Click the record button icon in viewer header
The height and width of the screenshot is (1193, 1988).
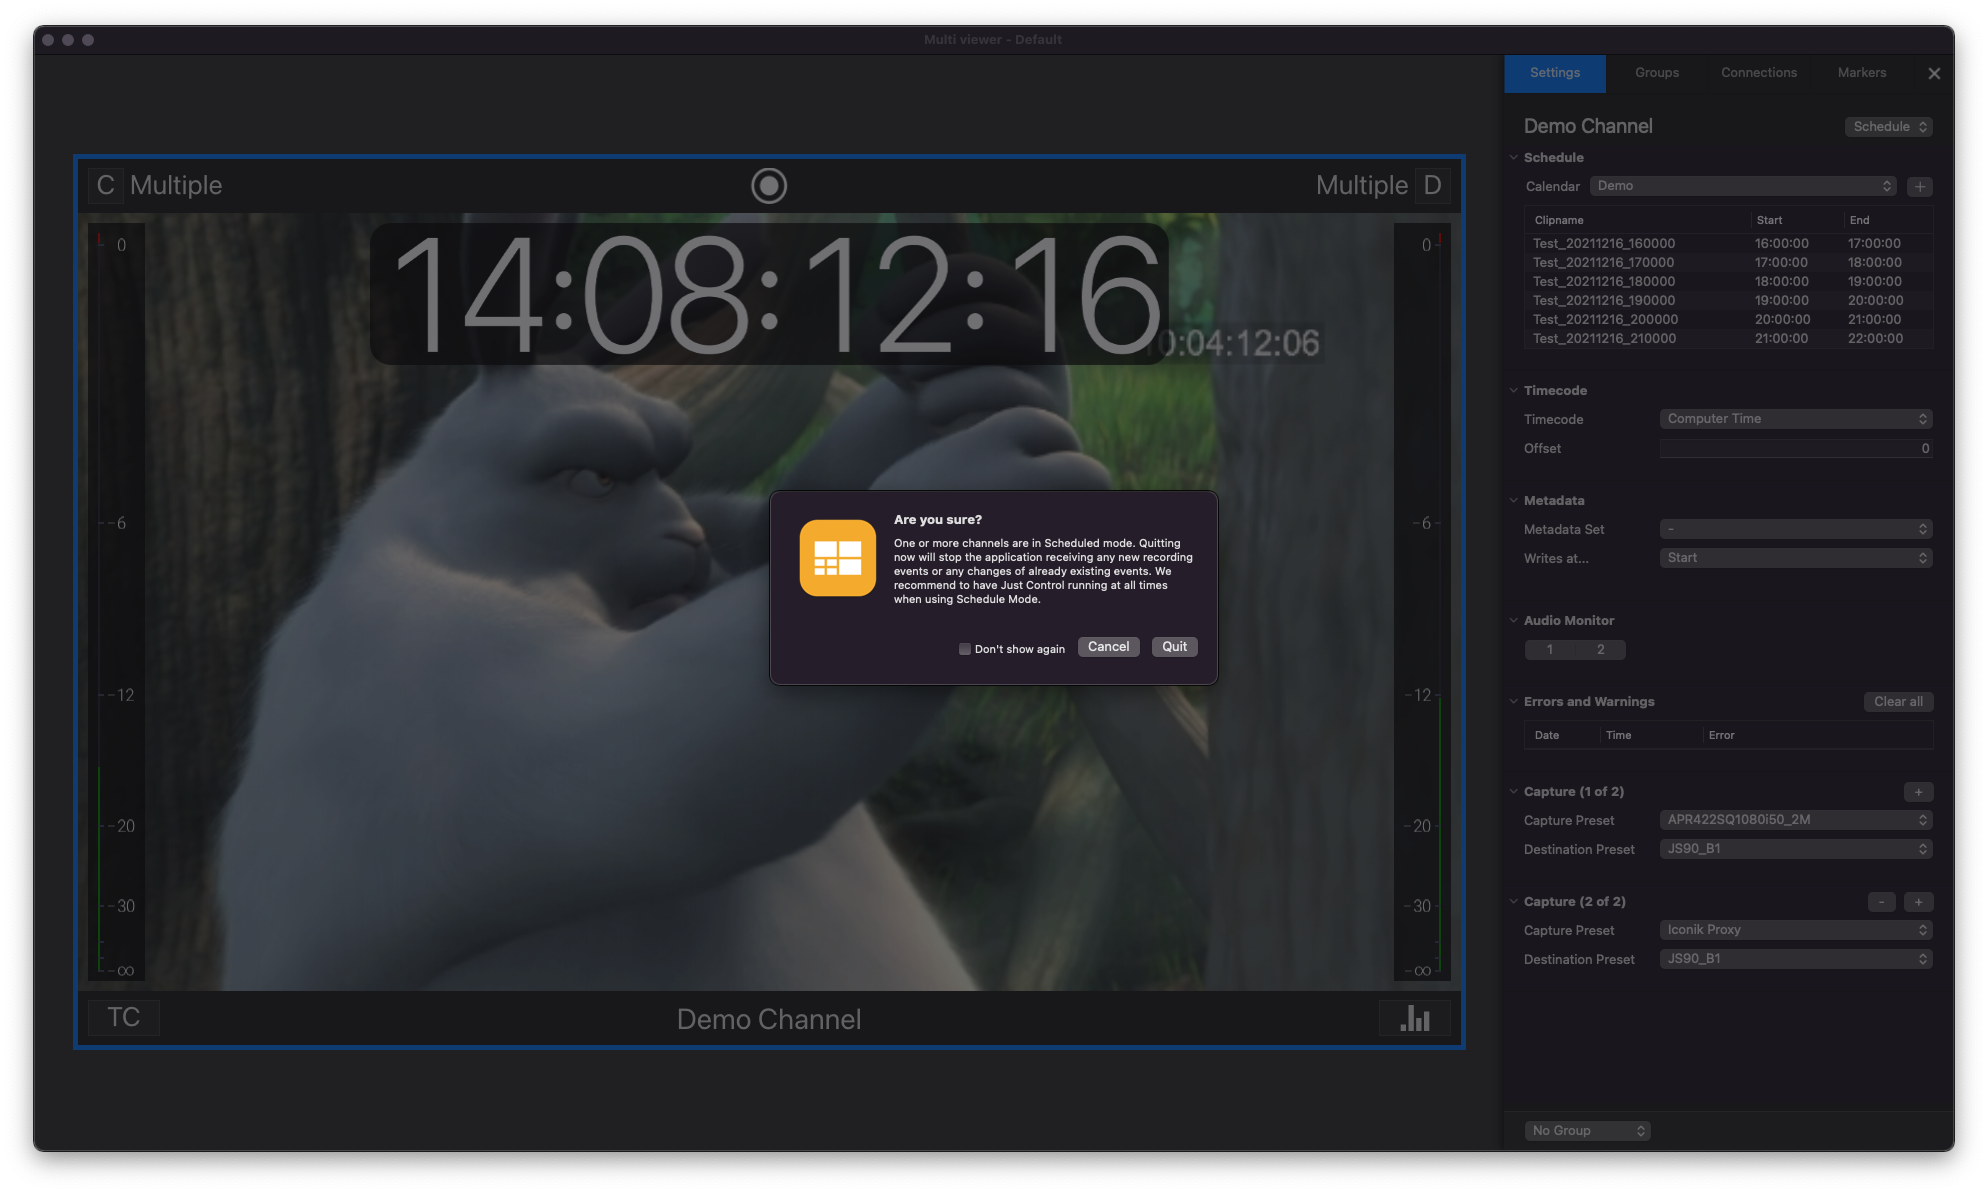point(768,186)
